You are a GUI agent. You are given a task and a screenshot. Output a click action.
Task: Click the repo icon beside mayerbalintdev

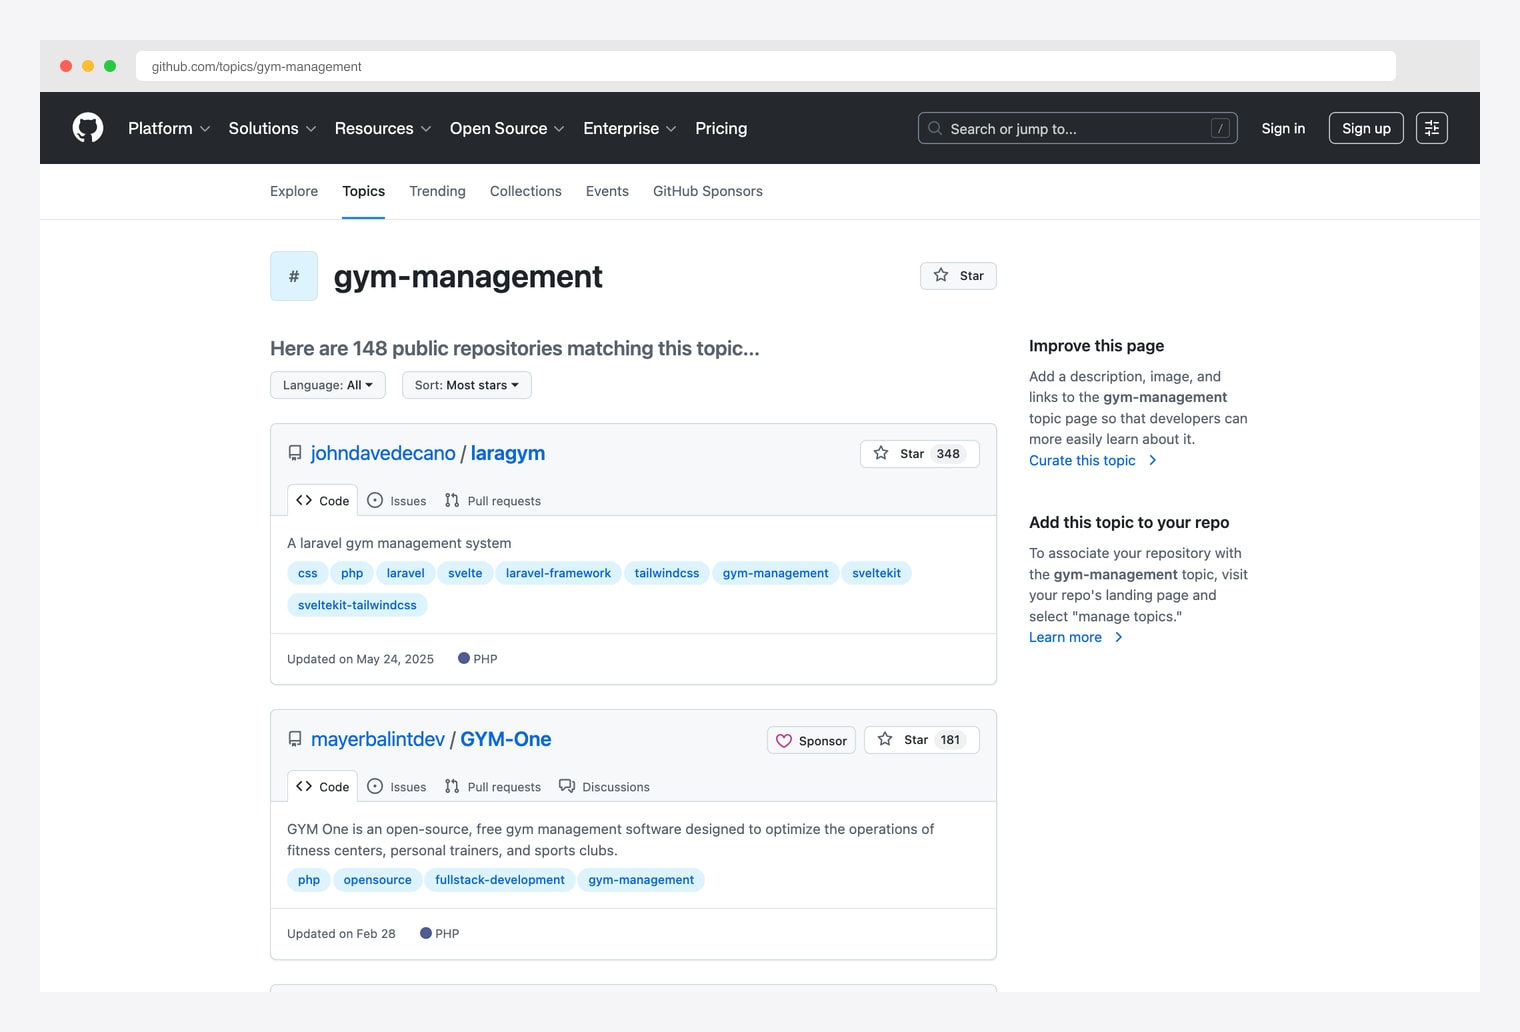pos(295,739)
